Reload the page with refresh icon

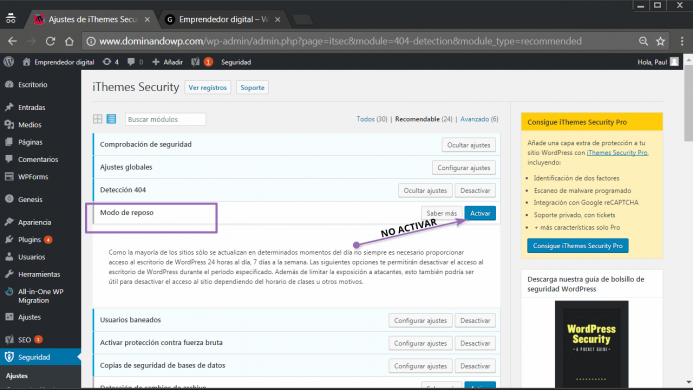point(50,41)
